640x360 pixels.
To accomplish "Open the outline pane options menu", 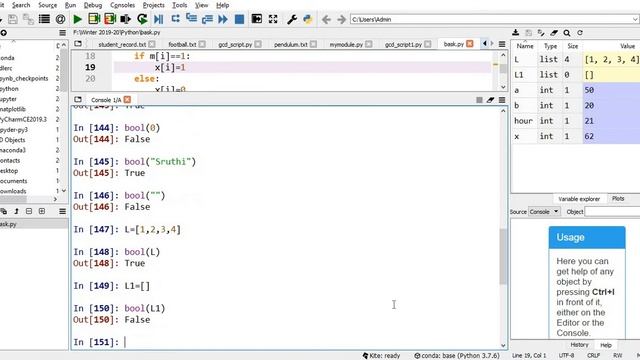I will click(62, 211).
